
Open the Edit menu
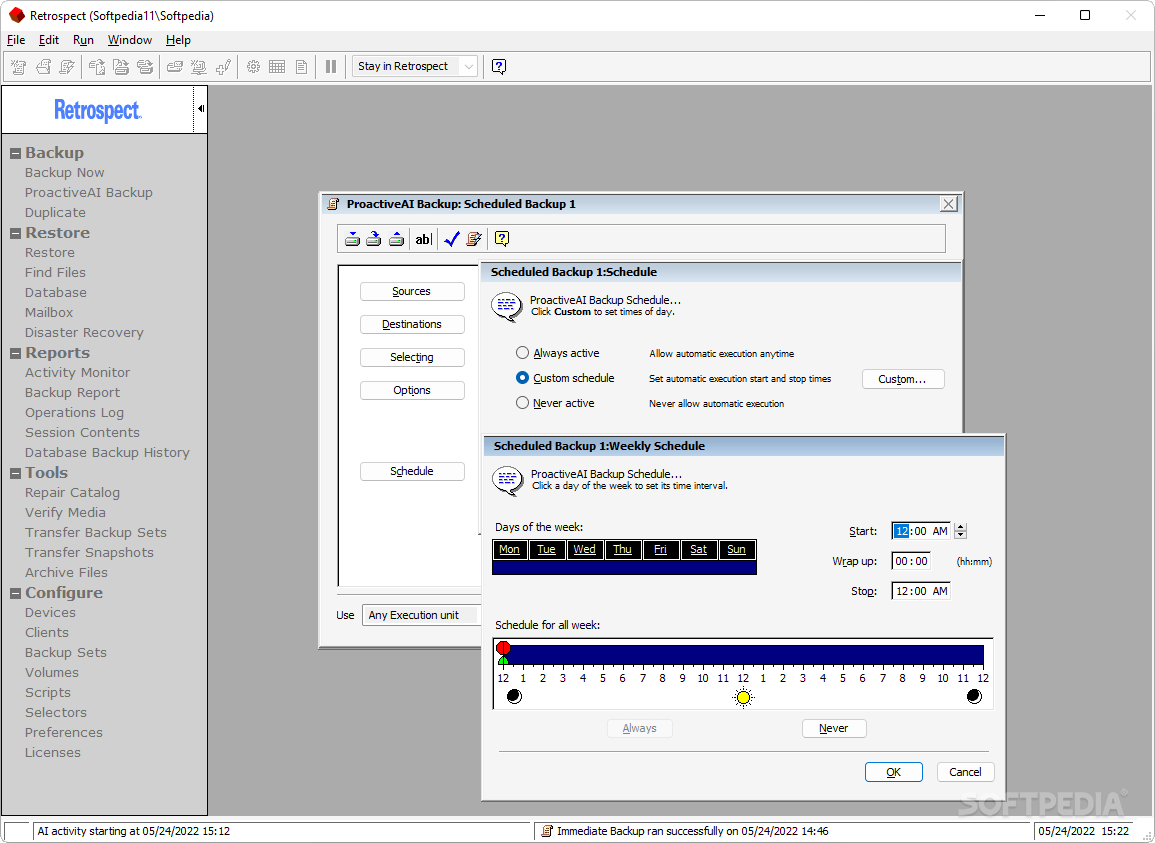tap(49, 40)
